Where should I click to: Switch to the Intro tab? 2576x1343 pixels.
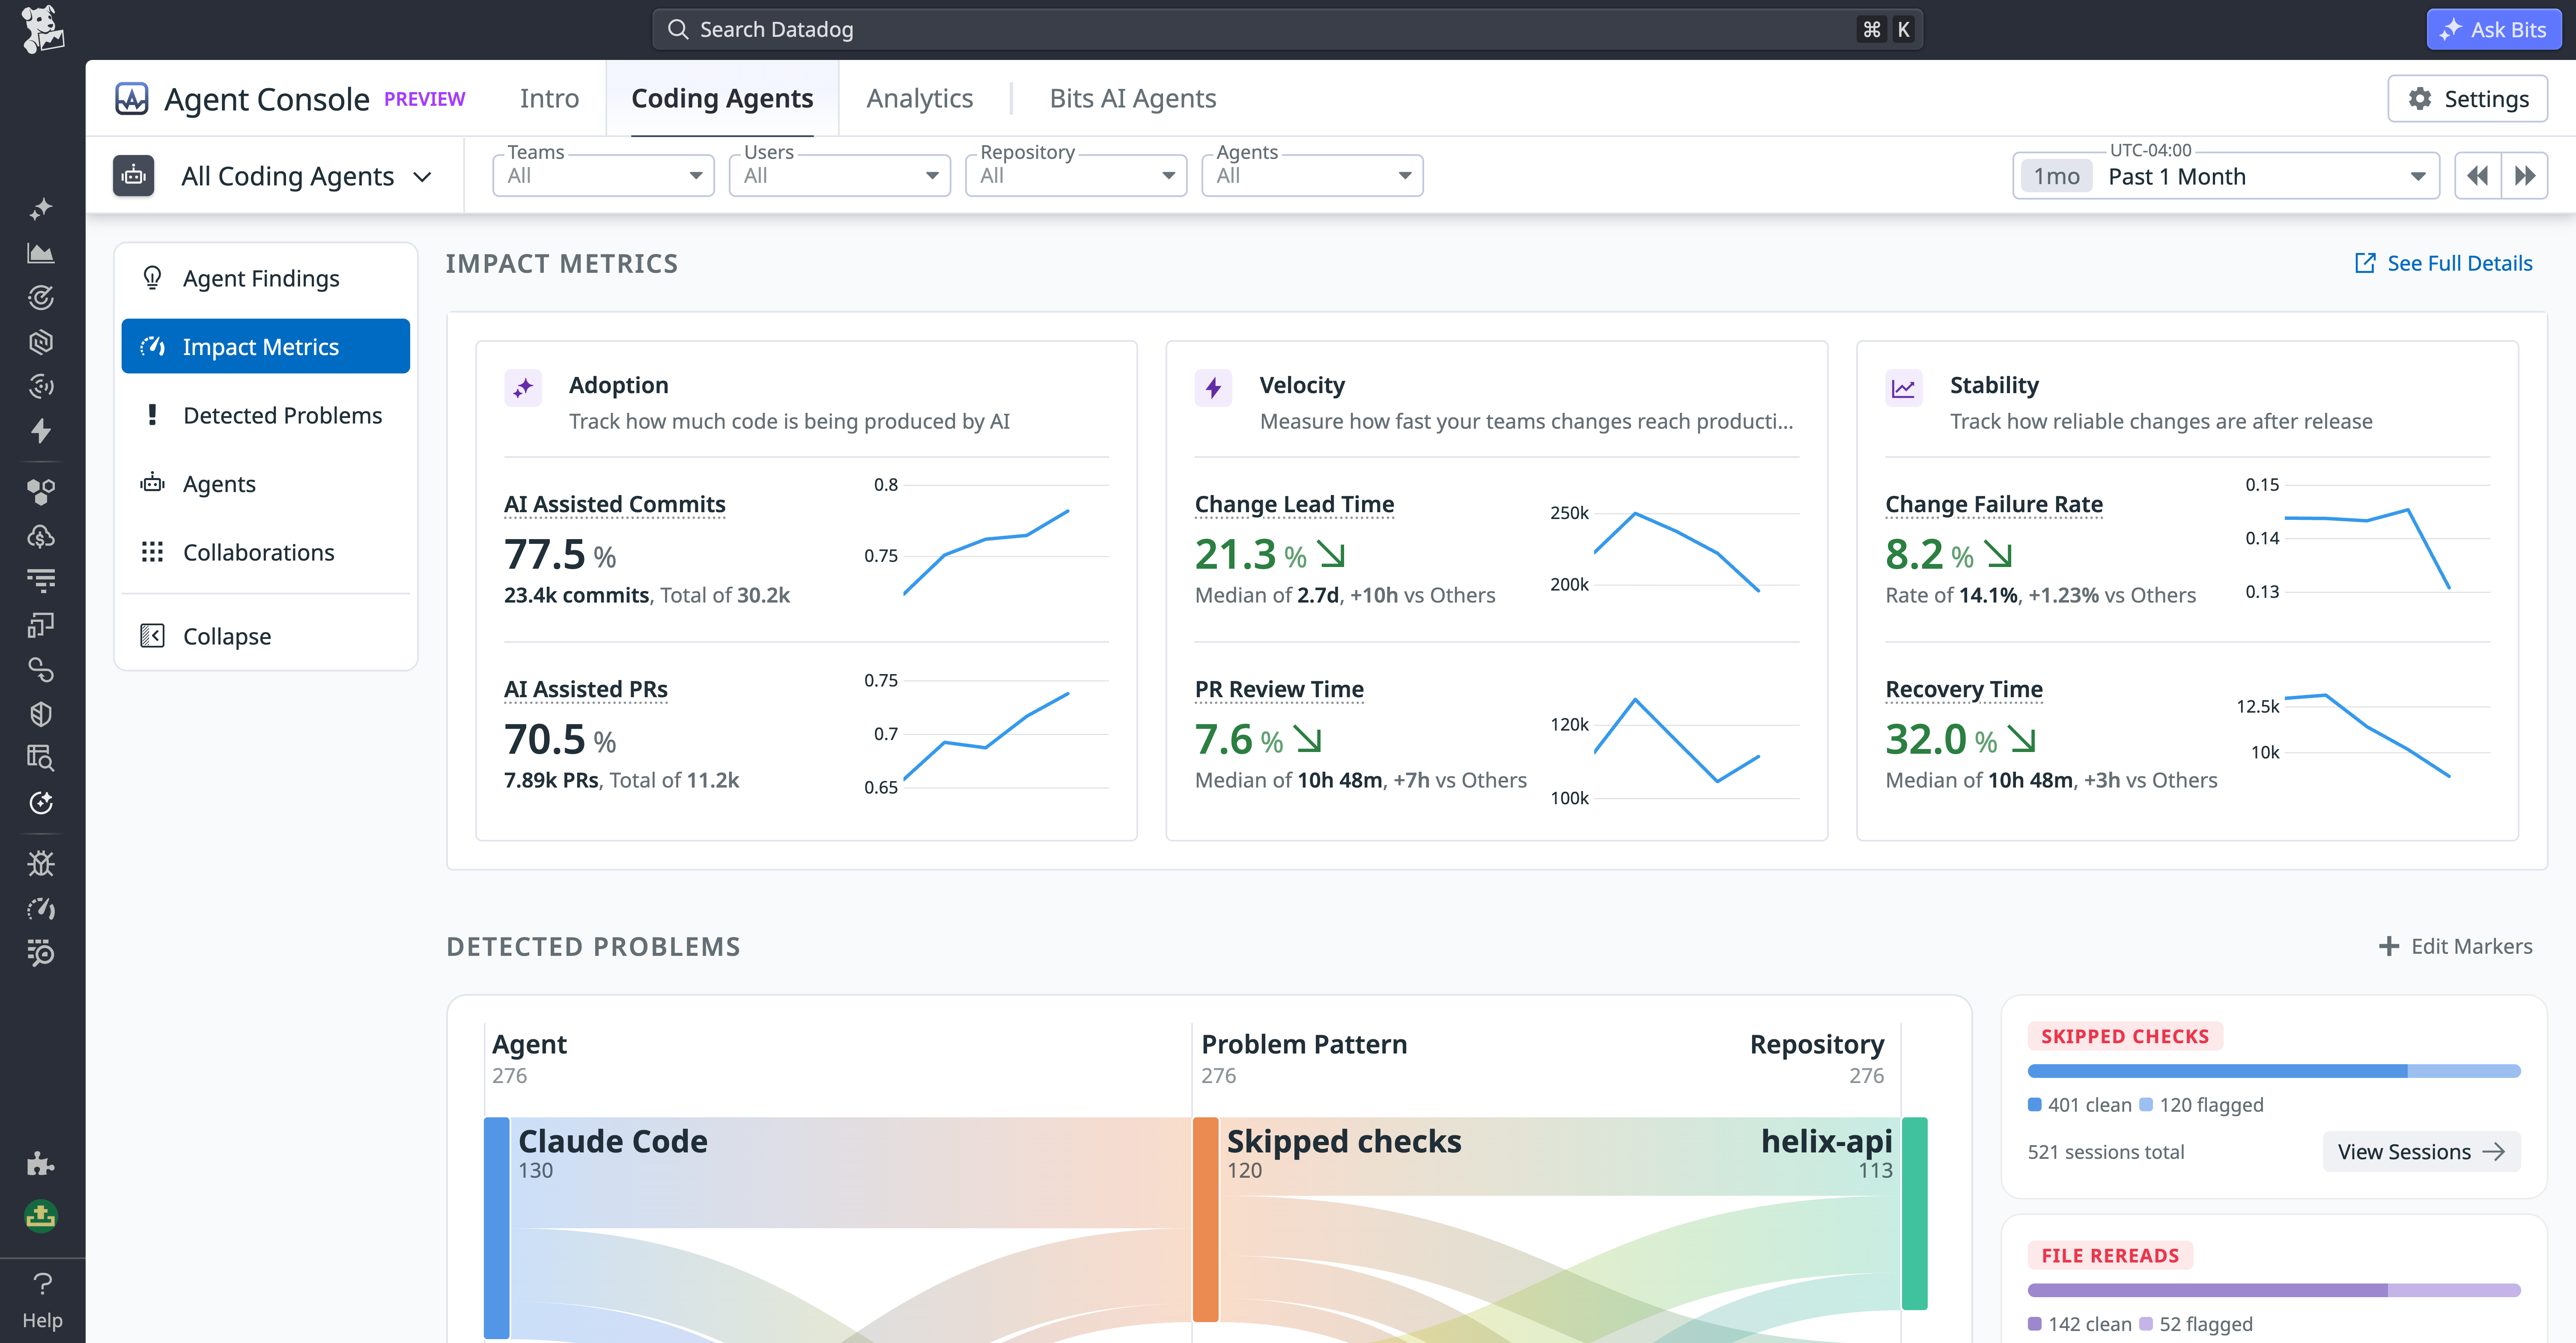(549, 98)
